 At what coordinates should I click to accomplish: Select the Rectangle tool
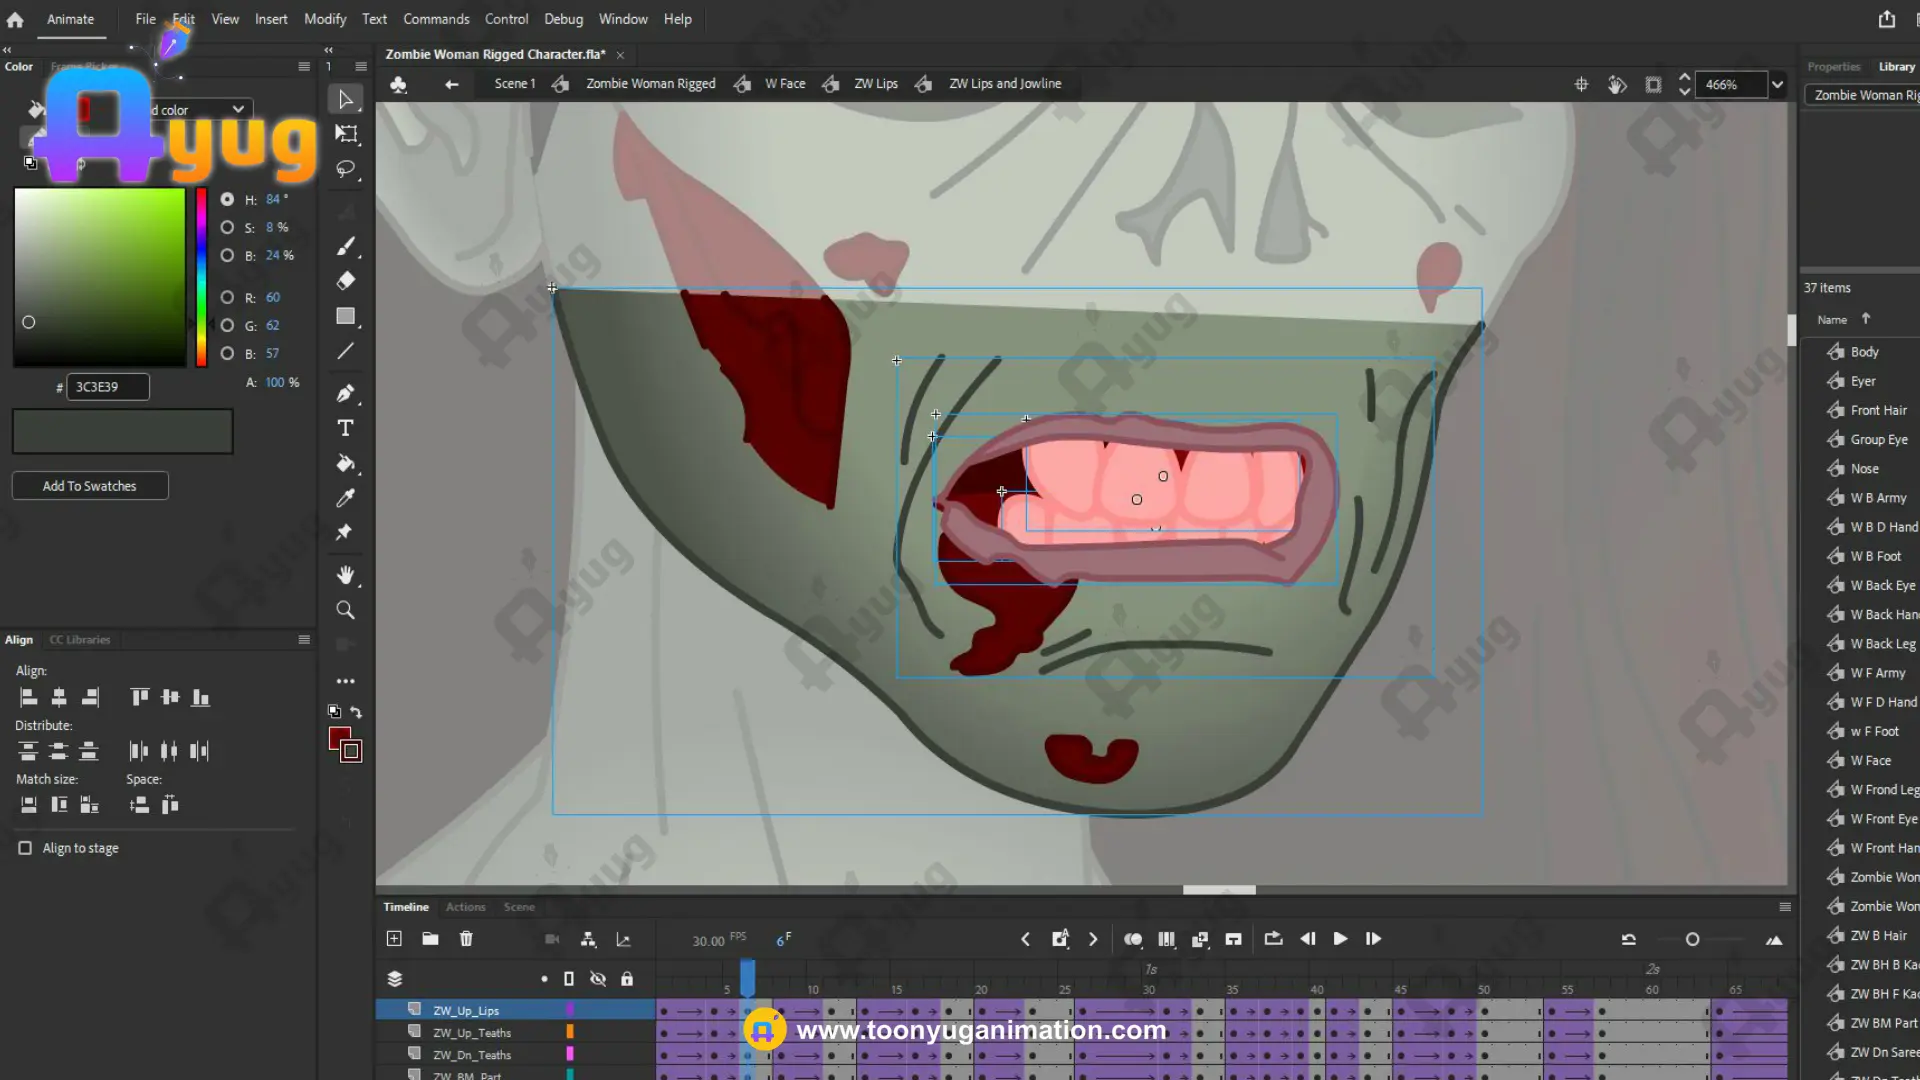346,316
